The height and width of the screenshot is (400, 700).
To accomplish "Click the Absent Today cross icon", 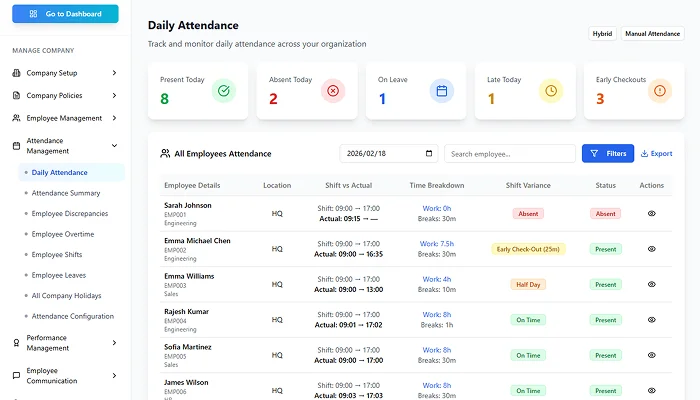I will coord(333,91).
